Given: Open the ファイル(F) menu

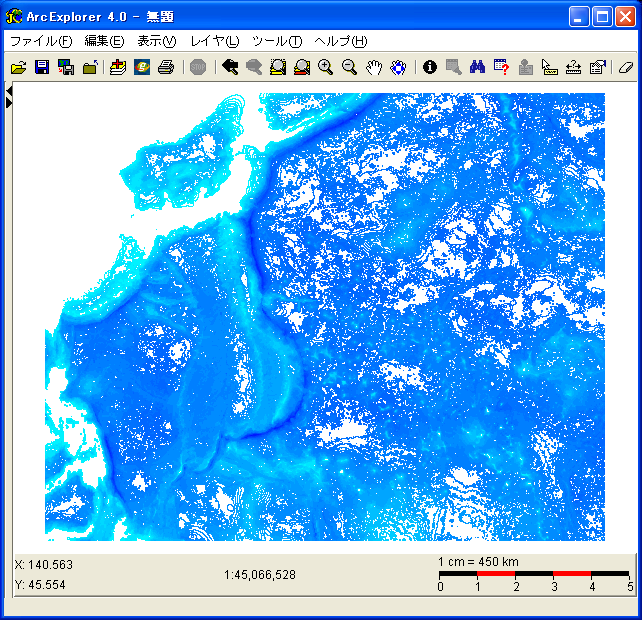Looking at the screenshot, I should click(x=41, y=41).
